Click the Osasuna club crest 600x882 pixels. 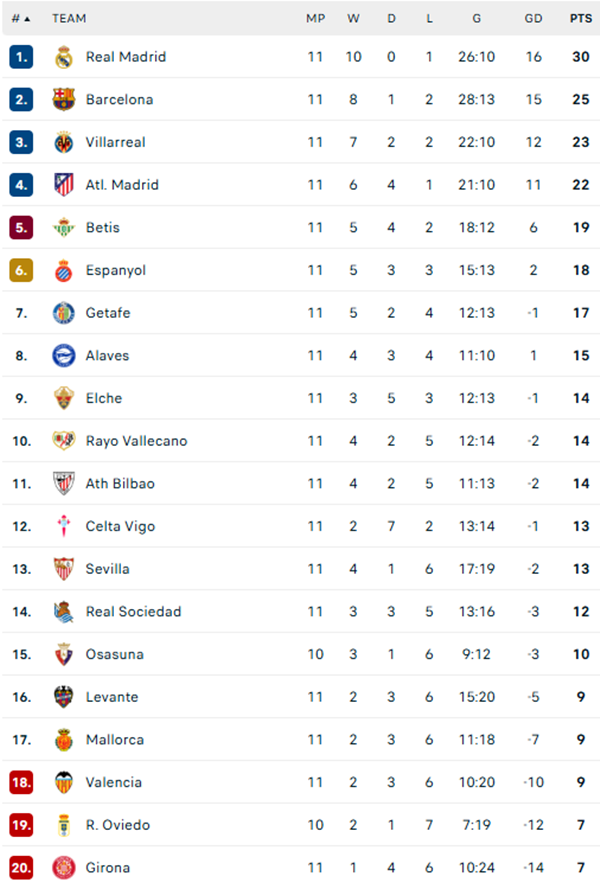click(x=60, y=654)
